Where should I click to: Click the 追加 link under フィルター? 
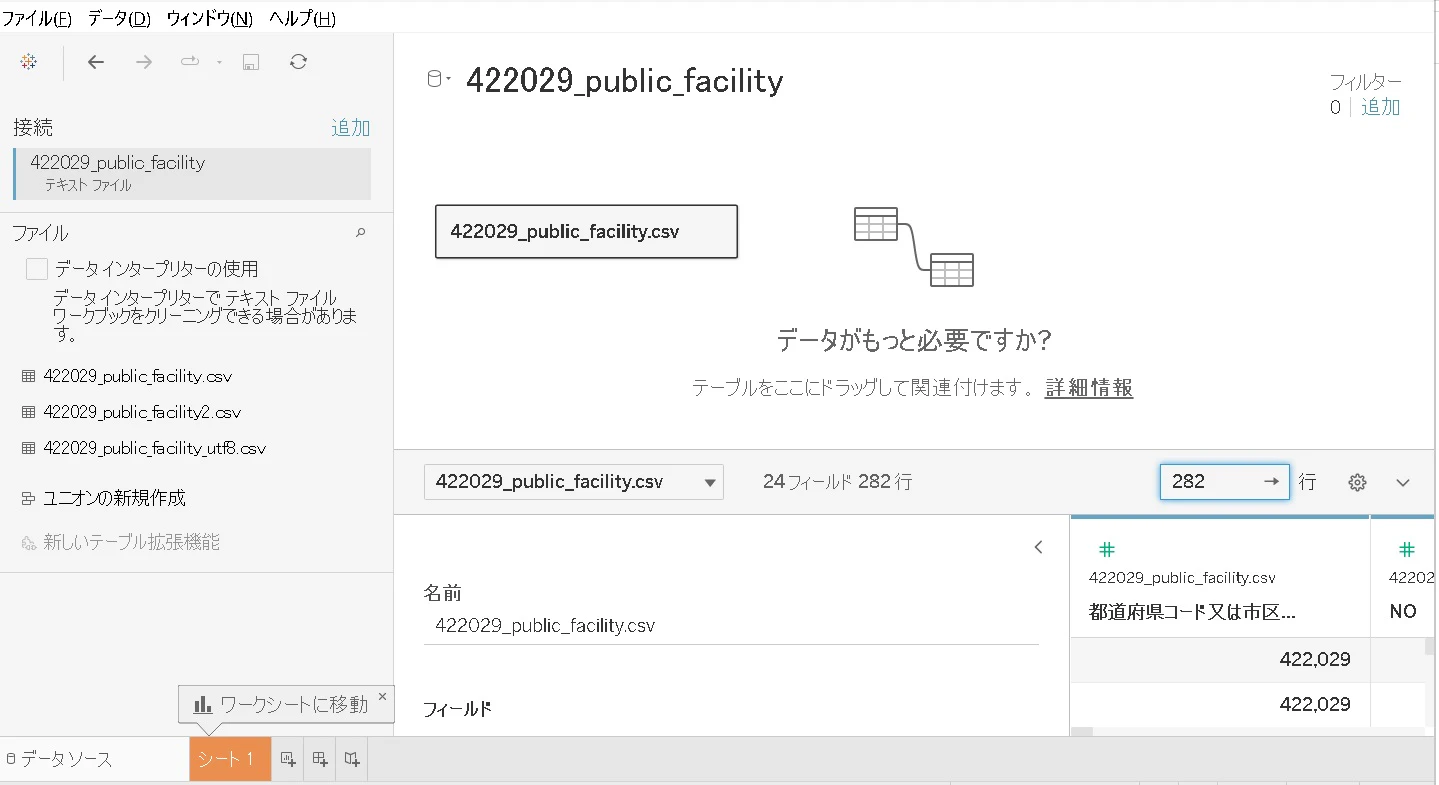[1381, 107]
